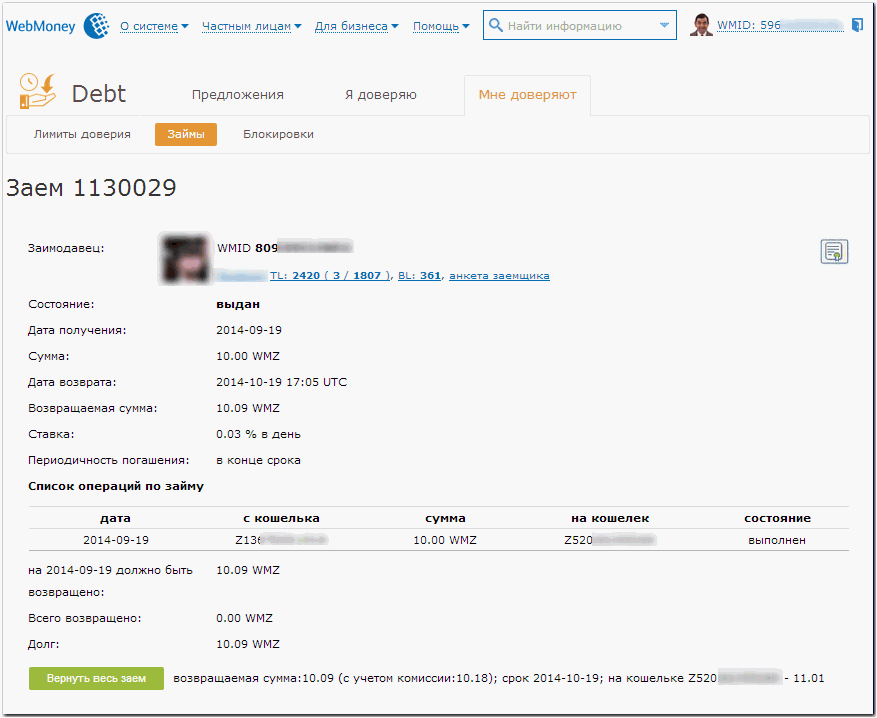877x718 pixels.
Task: Open the lender's blurred profile photo
Action: click(185, 258)
